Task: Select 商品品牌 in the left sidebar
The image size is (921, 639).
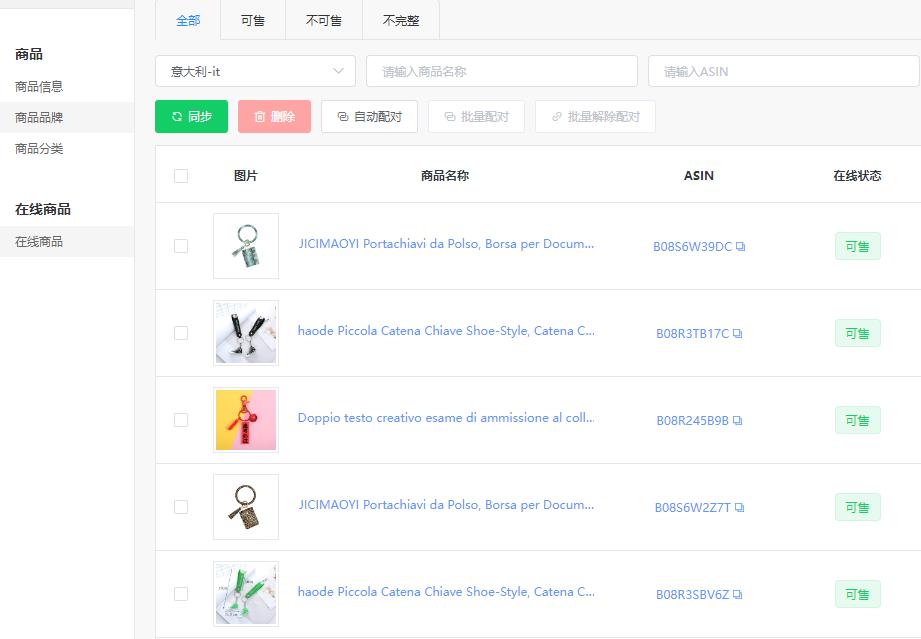Action: point(41,118)
